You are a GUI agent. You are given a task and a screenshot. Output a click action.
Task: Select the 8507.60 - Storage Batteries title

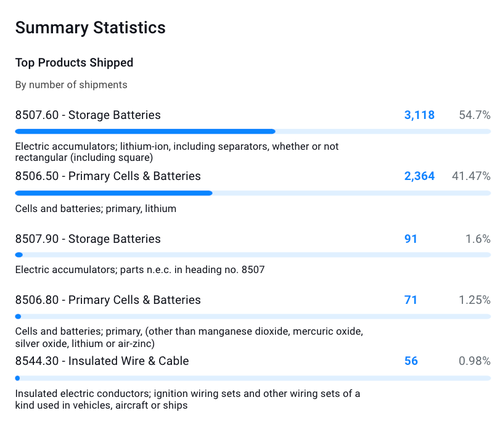click(88, 115)
